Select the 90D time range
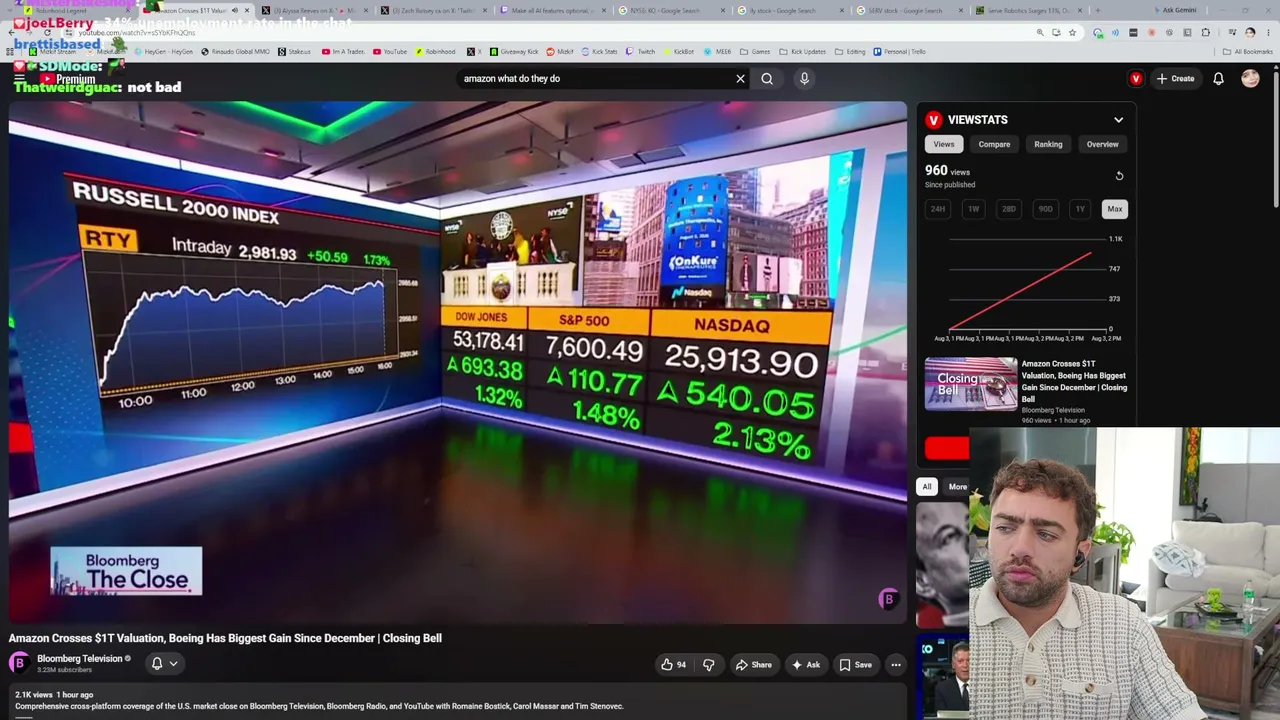This screenshot has height=720, width=1280. (1045, 209)
